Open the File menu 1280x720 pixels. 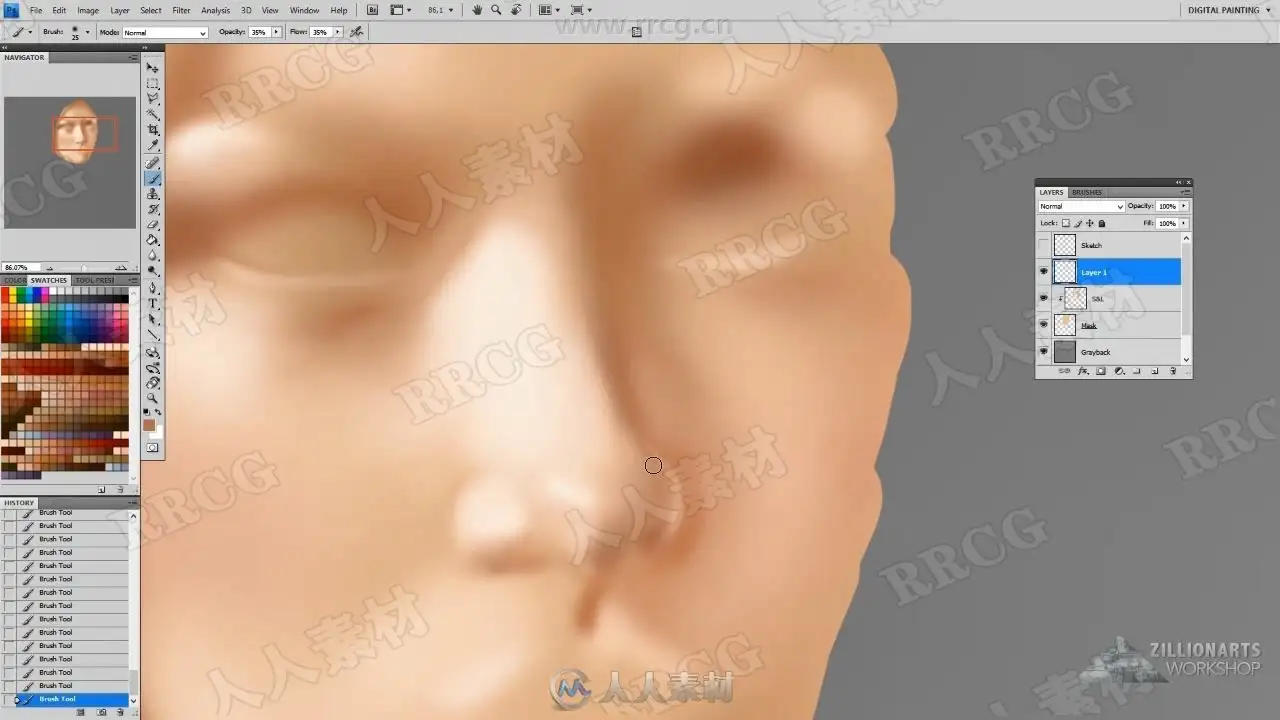[36, 10]
